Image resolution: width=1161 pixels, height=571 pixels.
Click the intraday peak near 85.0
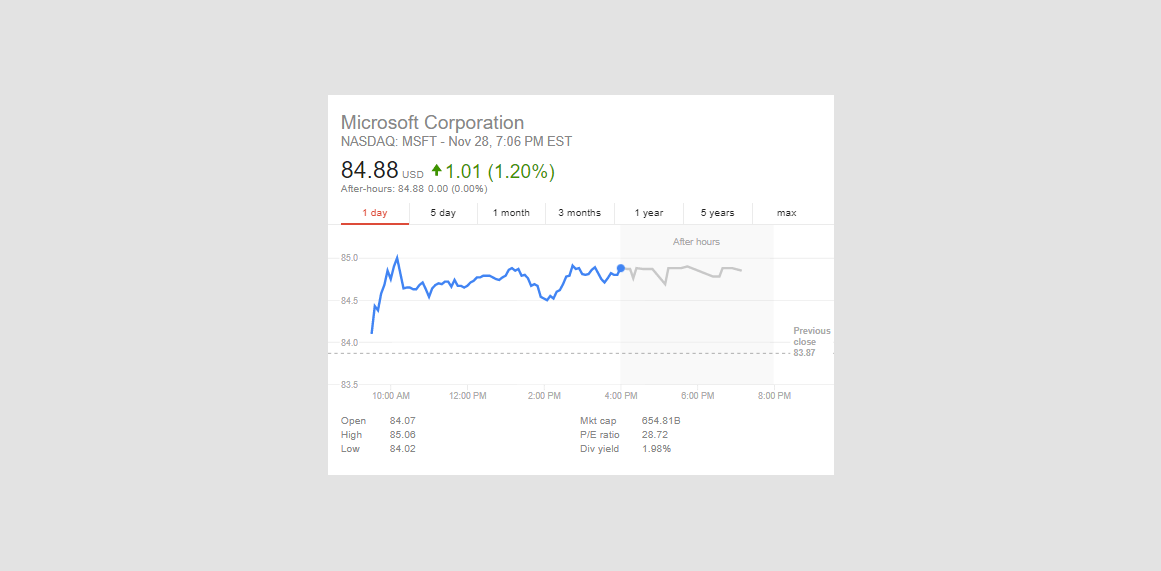click(x=397, y=258)
